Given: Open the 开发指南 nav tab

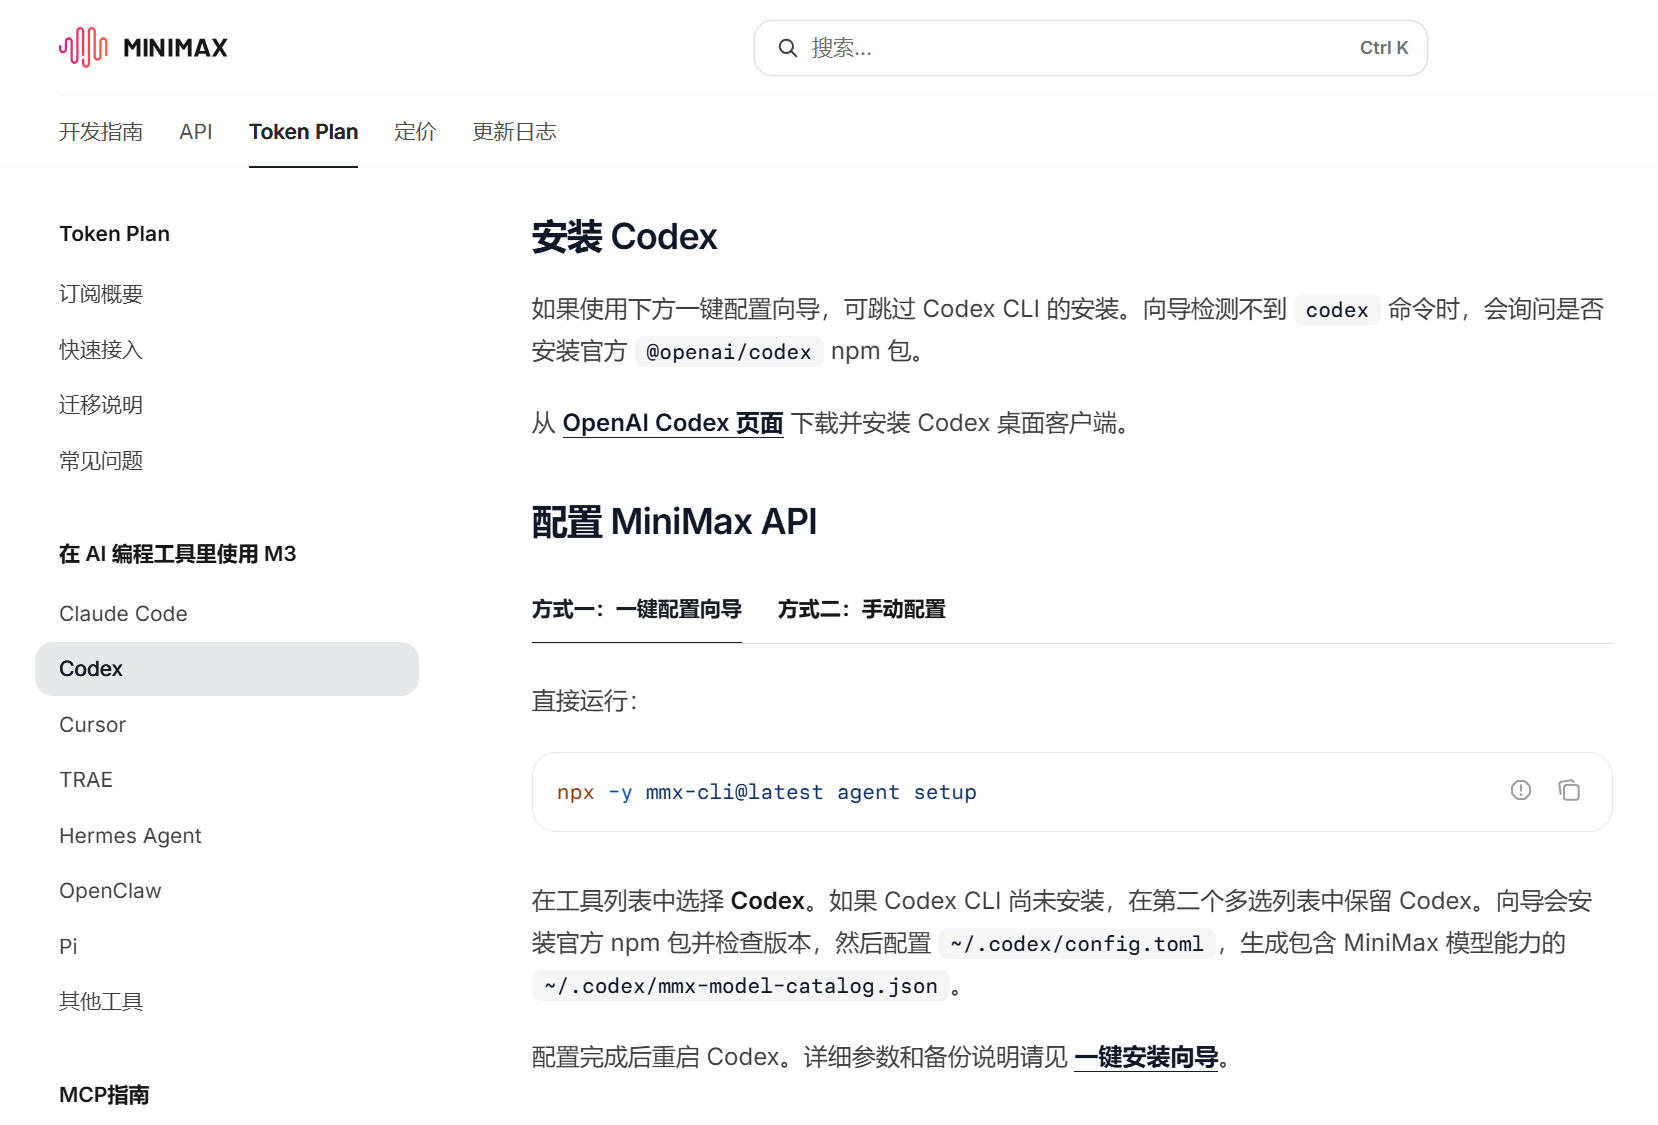Looking at the screenshot, I should click(101, 132).
